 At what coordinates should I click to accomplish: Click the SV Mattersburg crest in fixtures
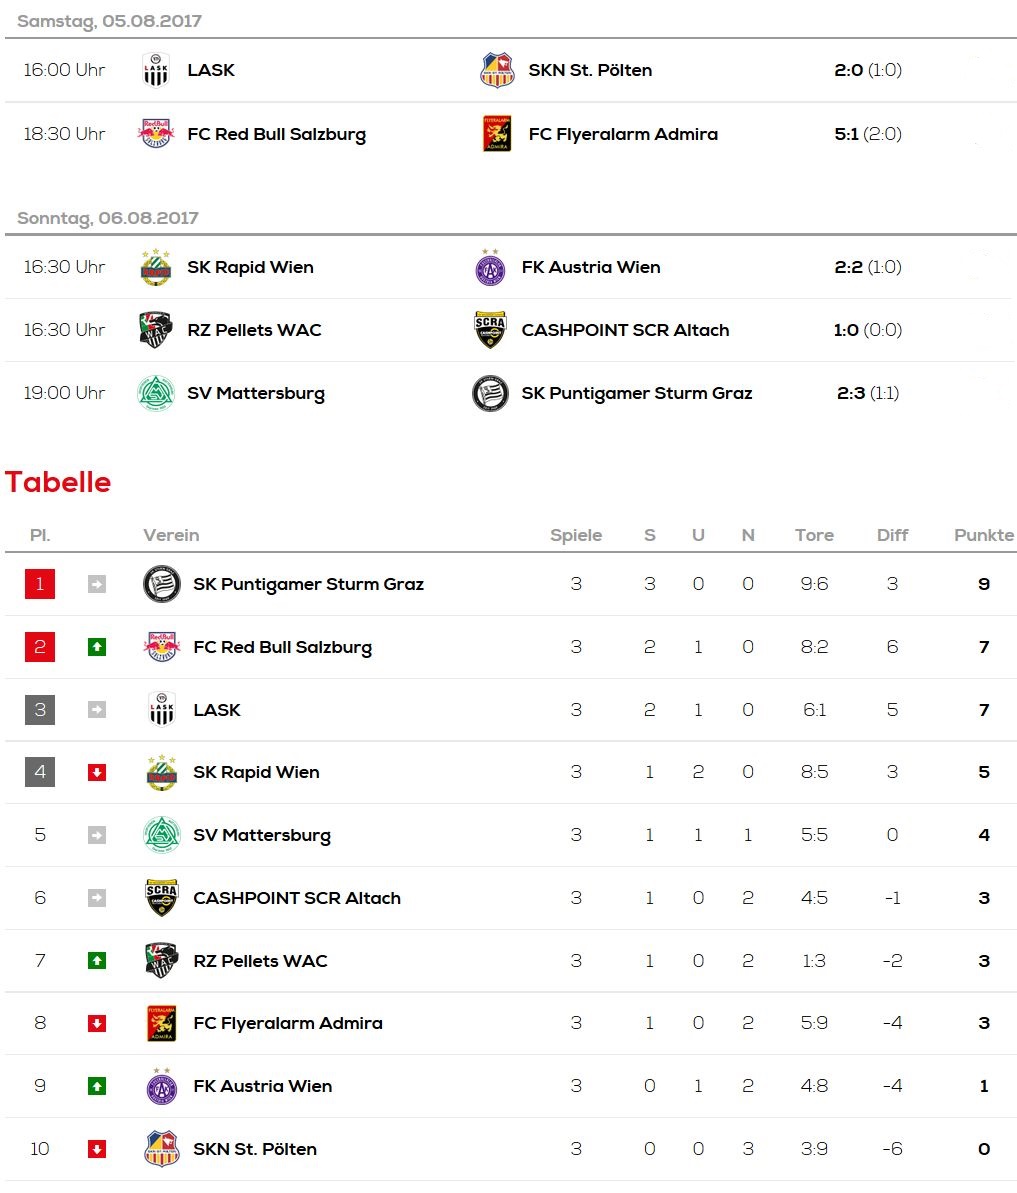(156, 393)
